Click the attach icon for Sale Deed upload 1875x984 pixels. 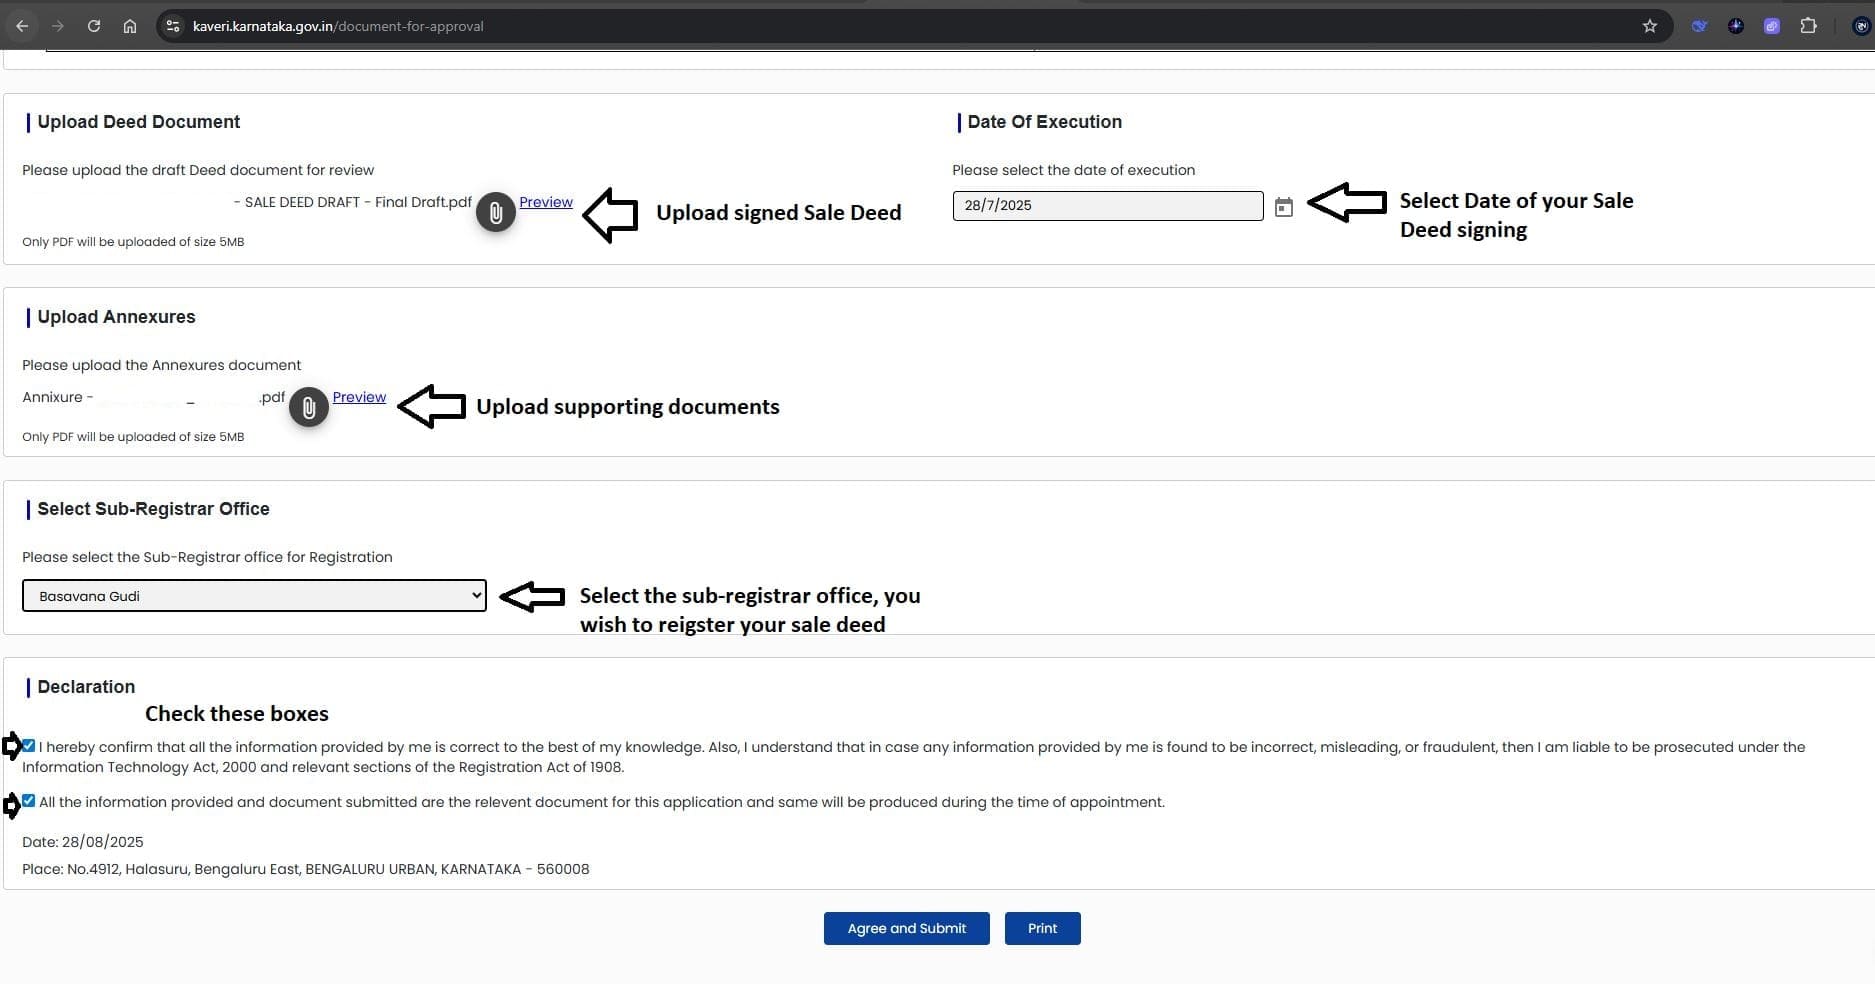pos(495,212)
